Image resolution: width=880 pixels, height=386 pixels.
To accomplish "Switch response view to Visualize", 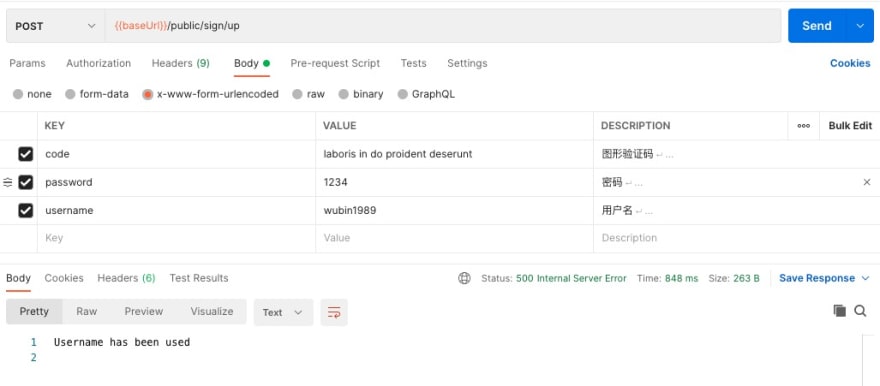I will (212, 311).
